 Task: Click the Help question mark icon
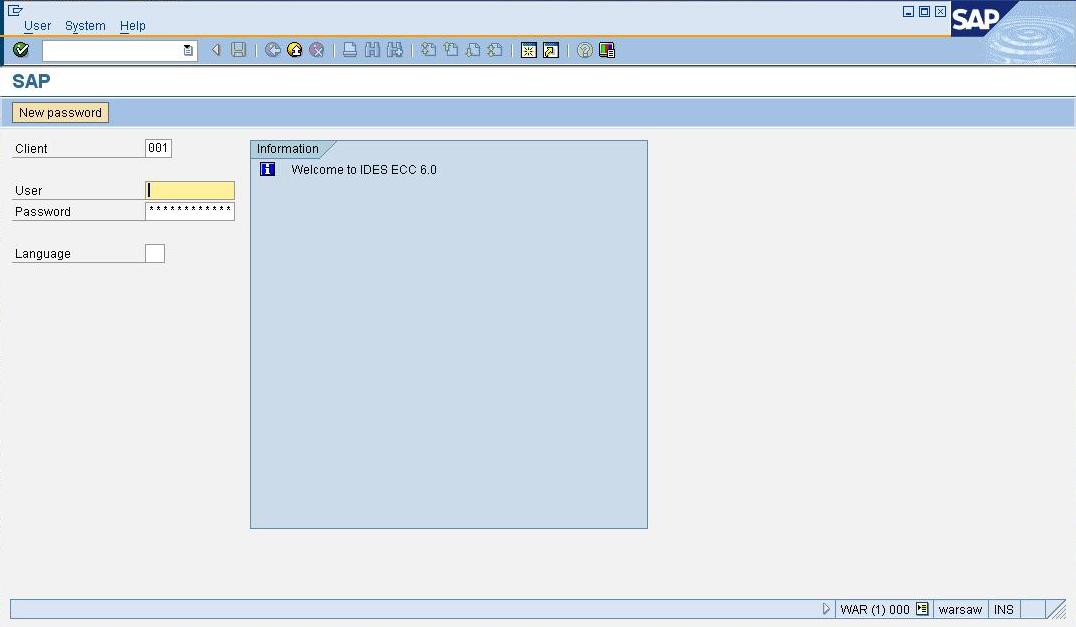(x=585, y=50)
